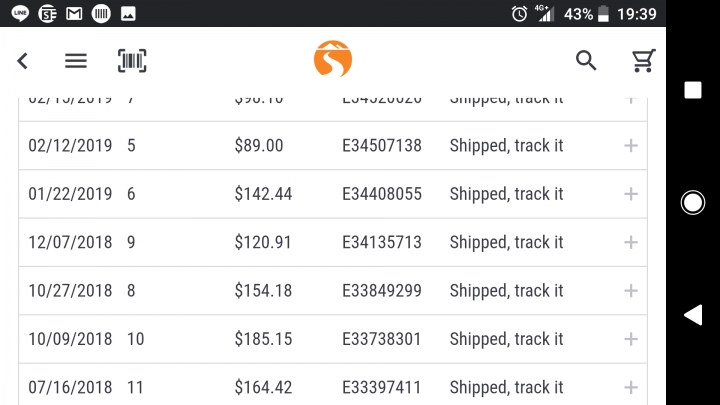Expand order E34408055 details
This screenshot has width=720, height=405.
[631, 194]
